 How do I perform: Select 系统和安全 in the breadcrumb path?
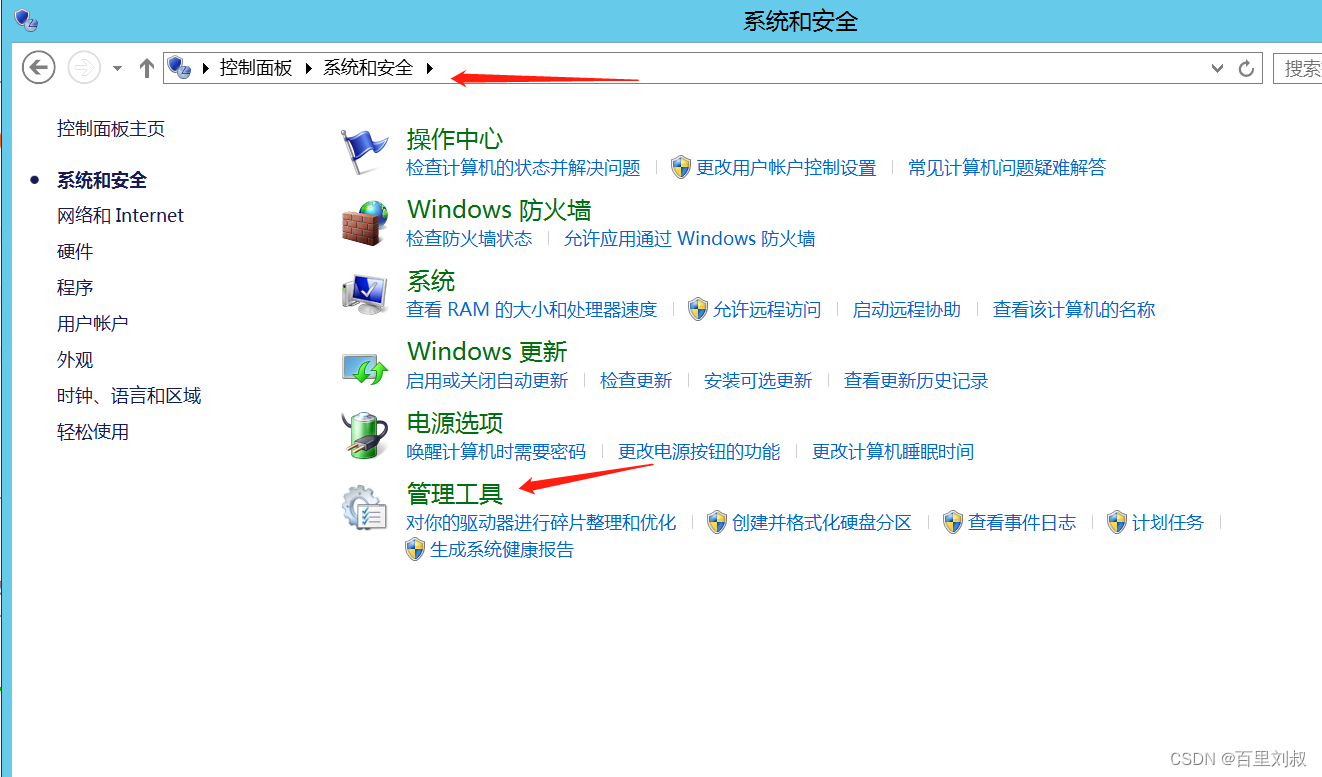point(368,68)
